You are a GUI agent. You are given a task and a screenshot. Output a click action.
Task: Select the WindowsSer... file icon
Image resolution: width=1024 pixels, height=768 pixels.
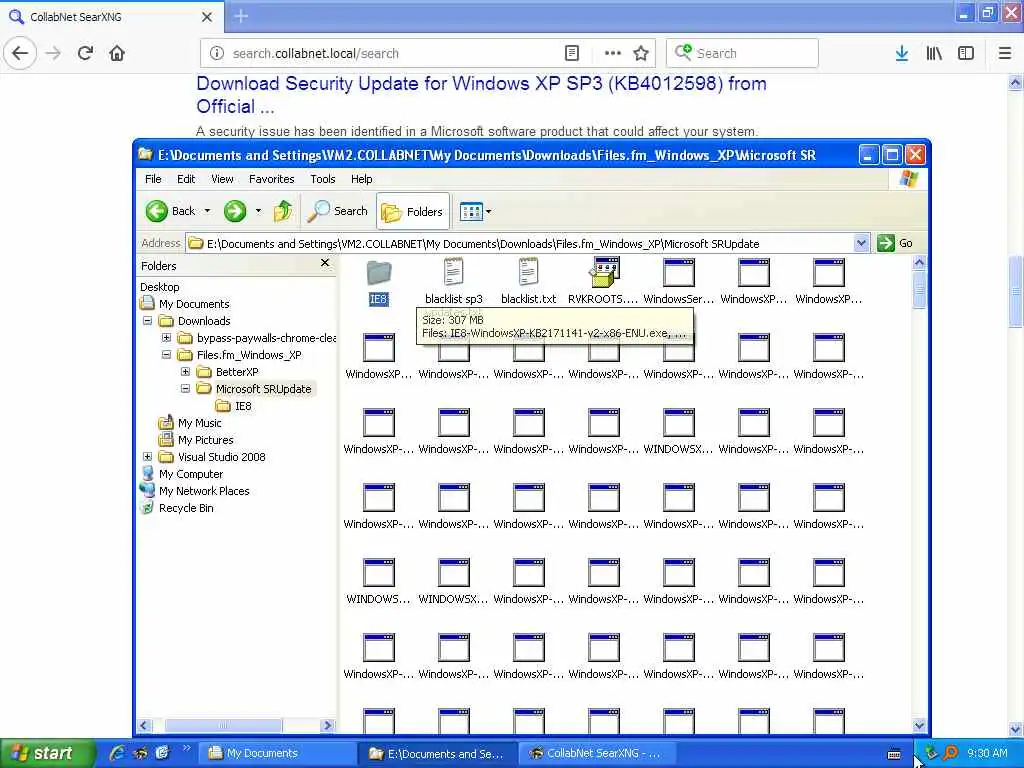coord(679,272)
